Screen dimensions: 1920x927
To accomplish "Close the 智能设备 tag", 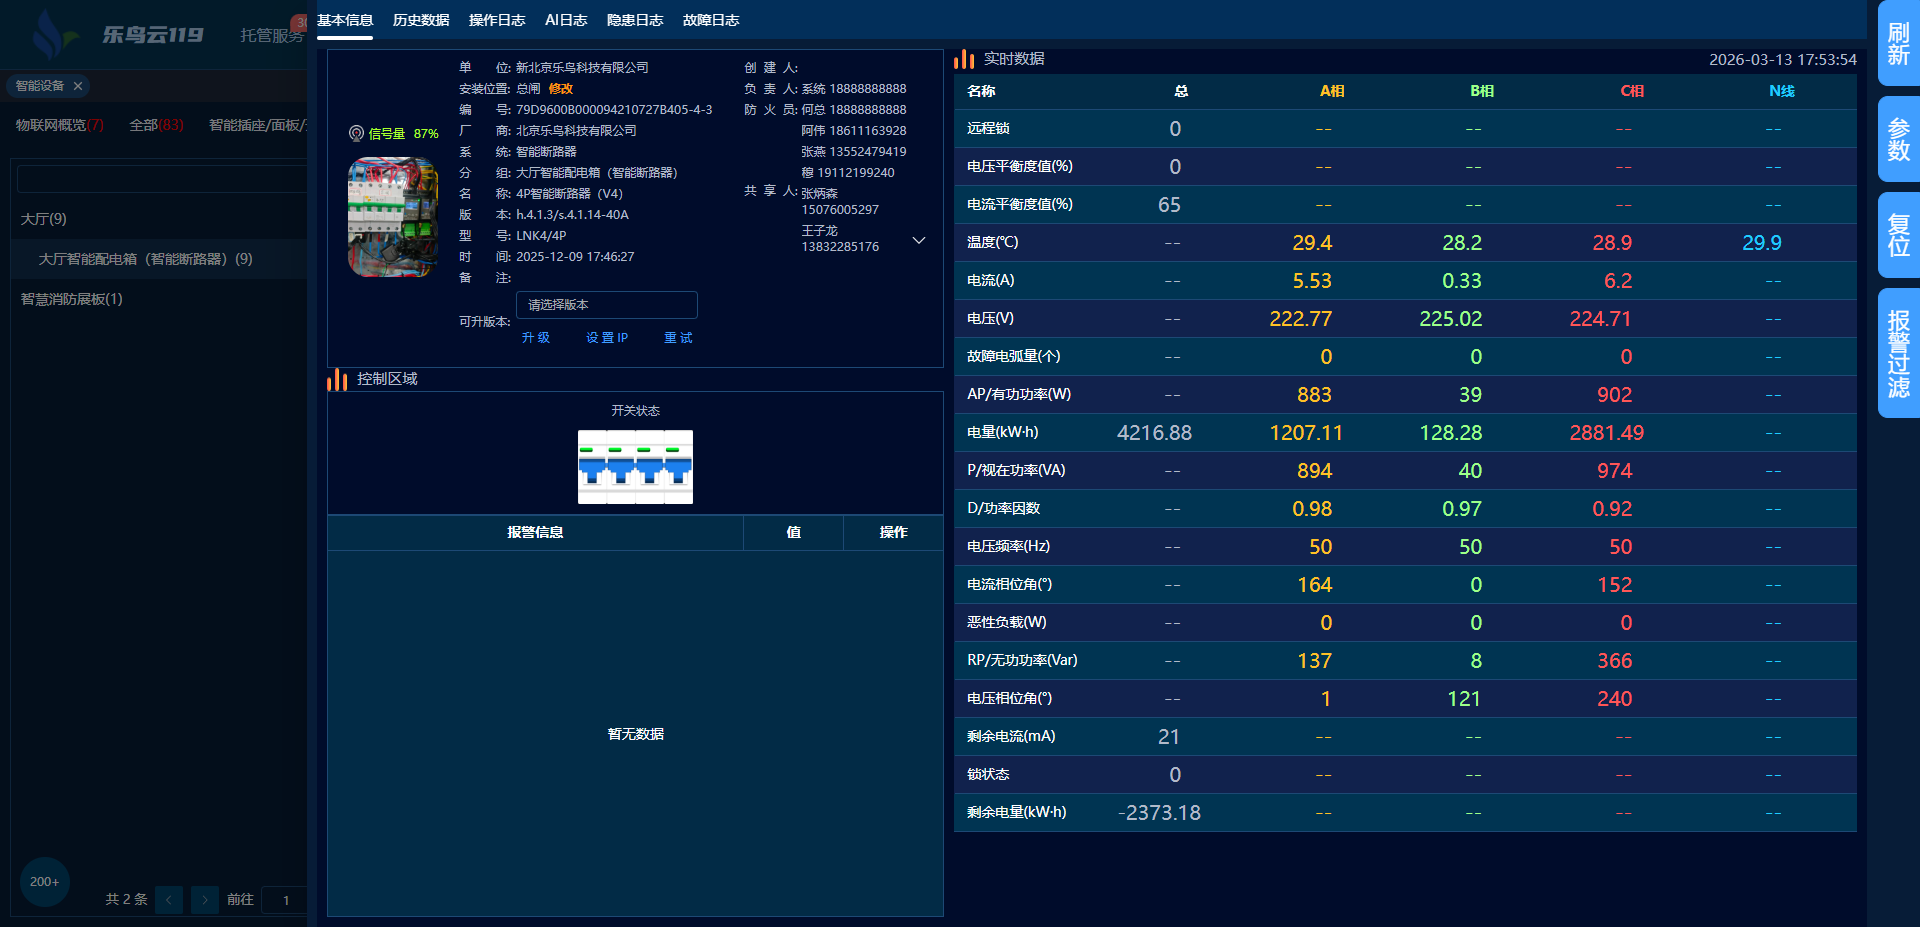I will point(78,86).
